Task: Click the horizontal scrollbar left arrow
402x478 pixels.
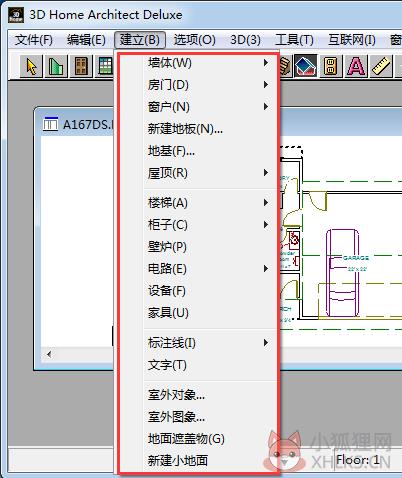Action: click(x=49, y=354)
